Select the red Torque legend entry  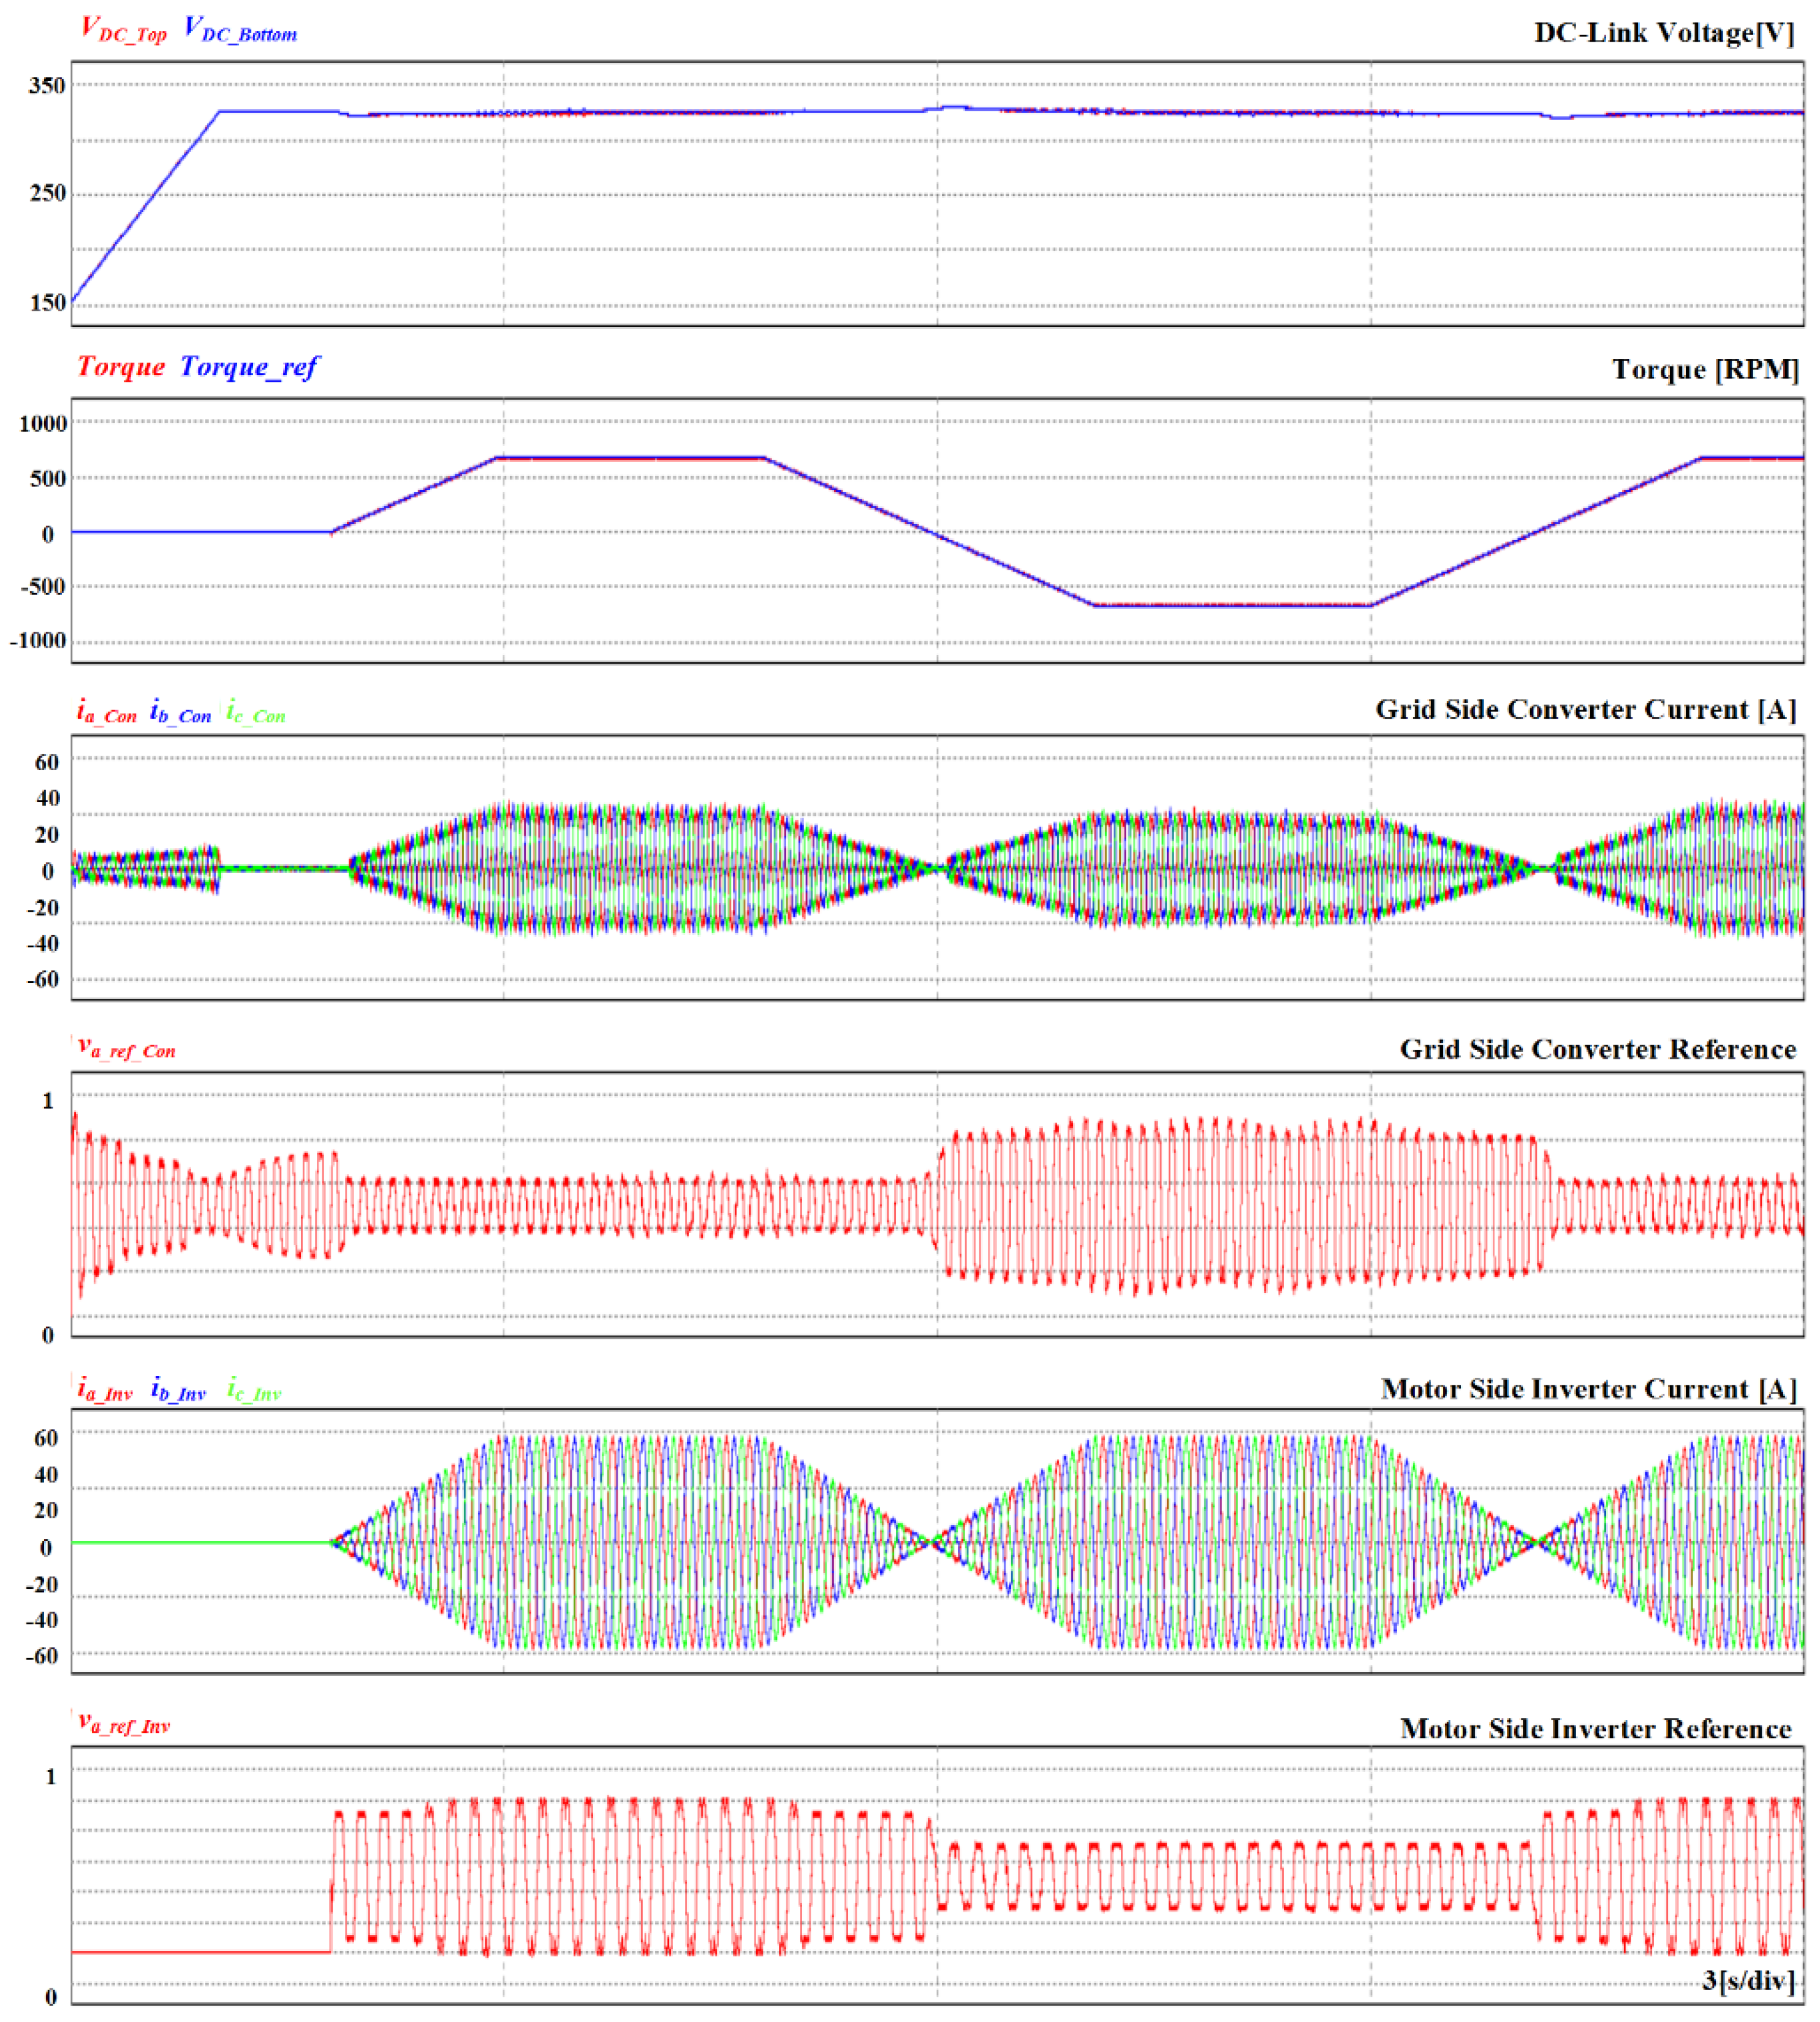tap(121, 367)
